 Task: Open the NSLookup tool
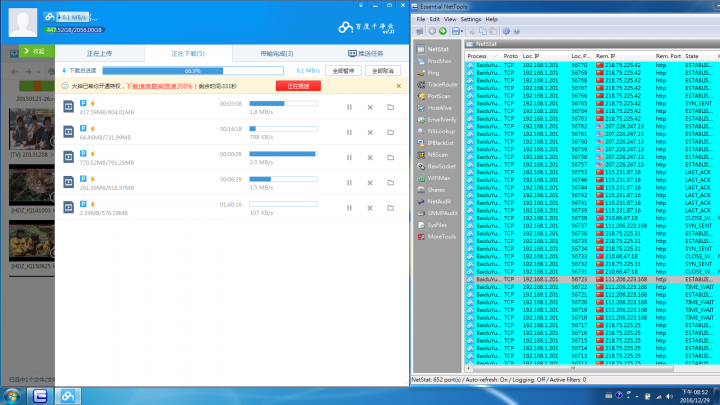[437, 131]
